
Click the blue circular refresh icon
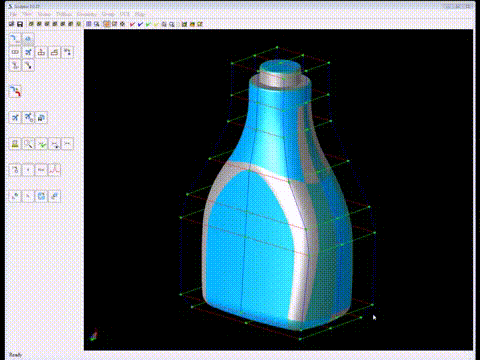click(41, 196)
